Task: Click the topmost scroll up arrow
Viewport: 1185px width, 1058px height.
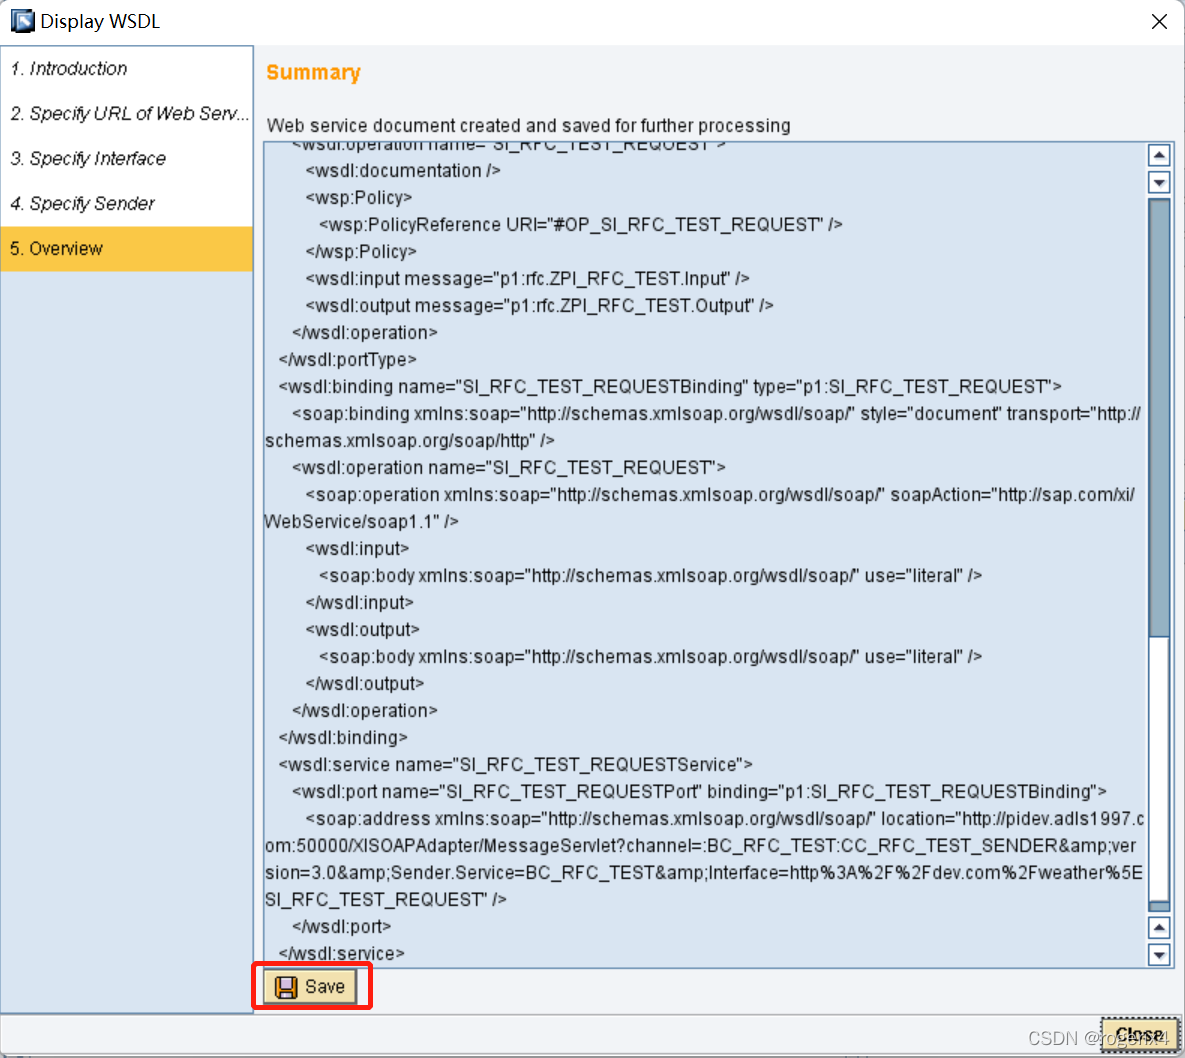Action: point(1159,155)
